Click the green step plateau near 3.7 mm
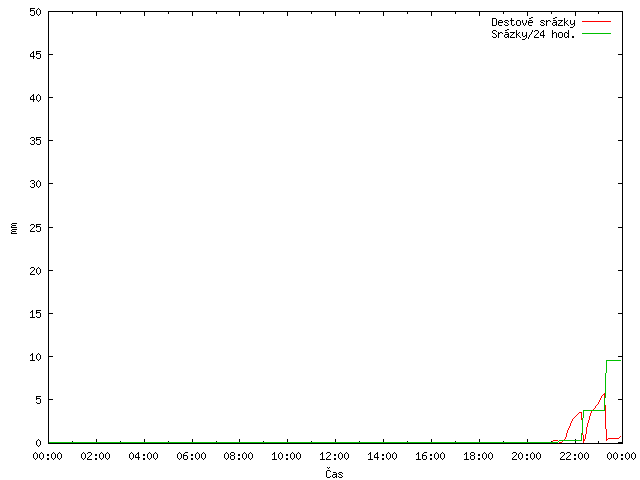This screenshot has height=480, width=640. click(x=594, y=410)
